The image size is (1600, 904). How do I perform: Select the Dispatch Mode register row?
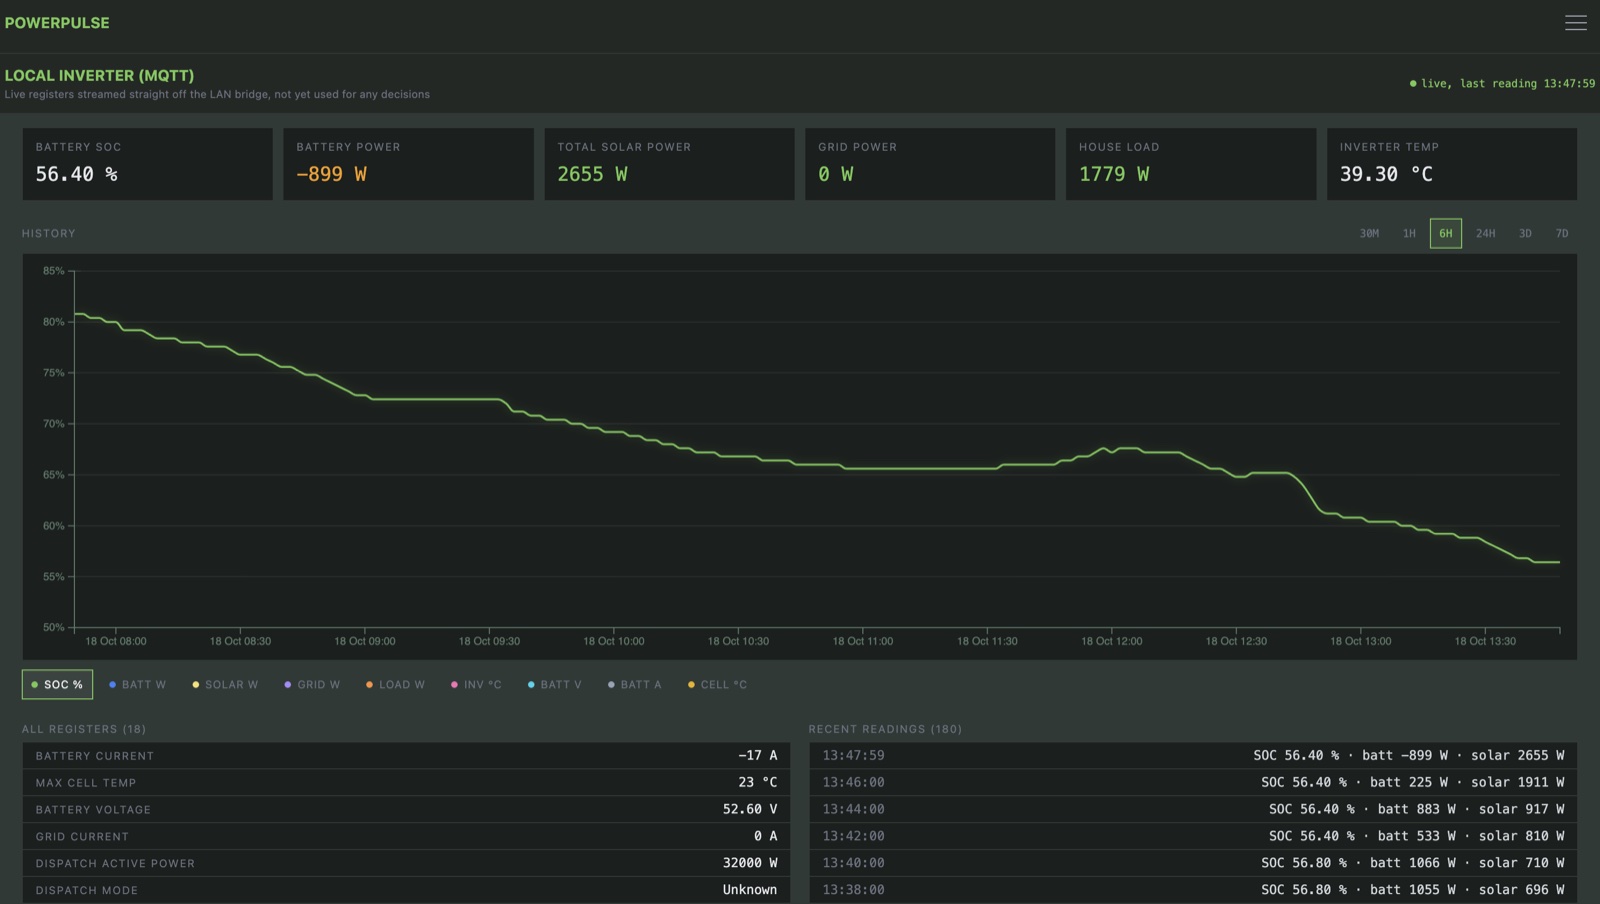(x=406, y=890)
